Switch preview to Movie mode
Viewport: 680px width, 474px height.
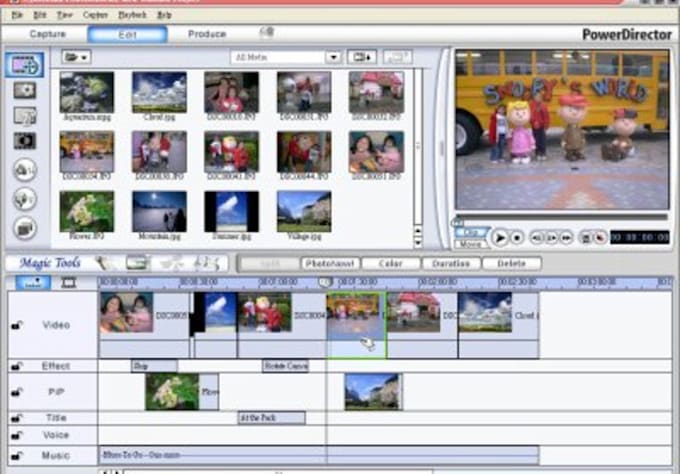pyautogui.click(x=471, y=244)
